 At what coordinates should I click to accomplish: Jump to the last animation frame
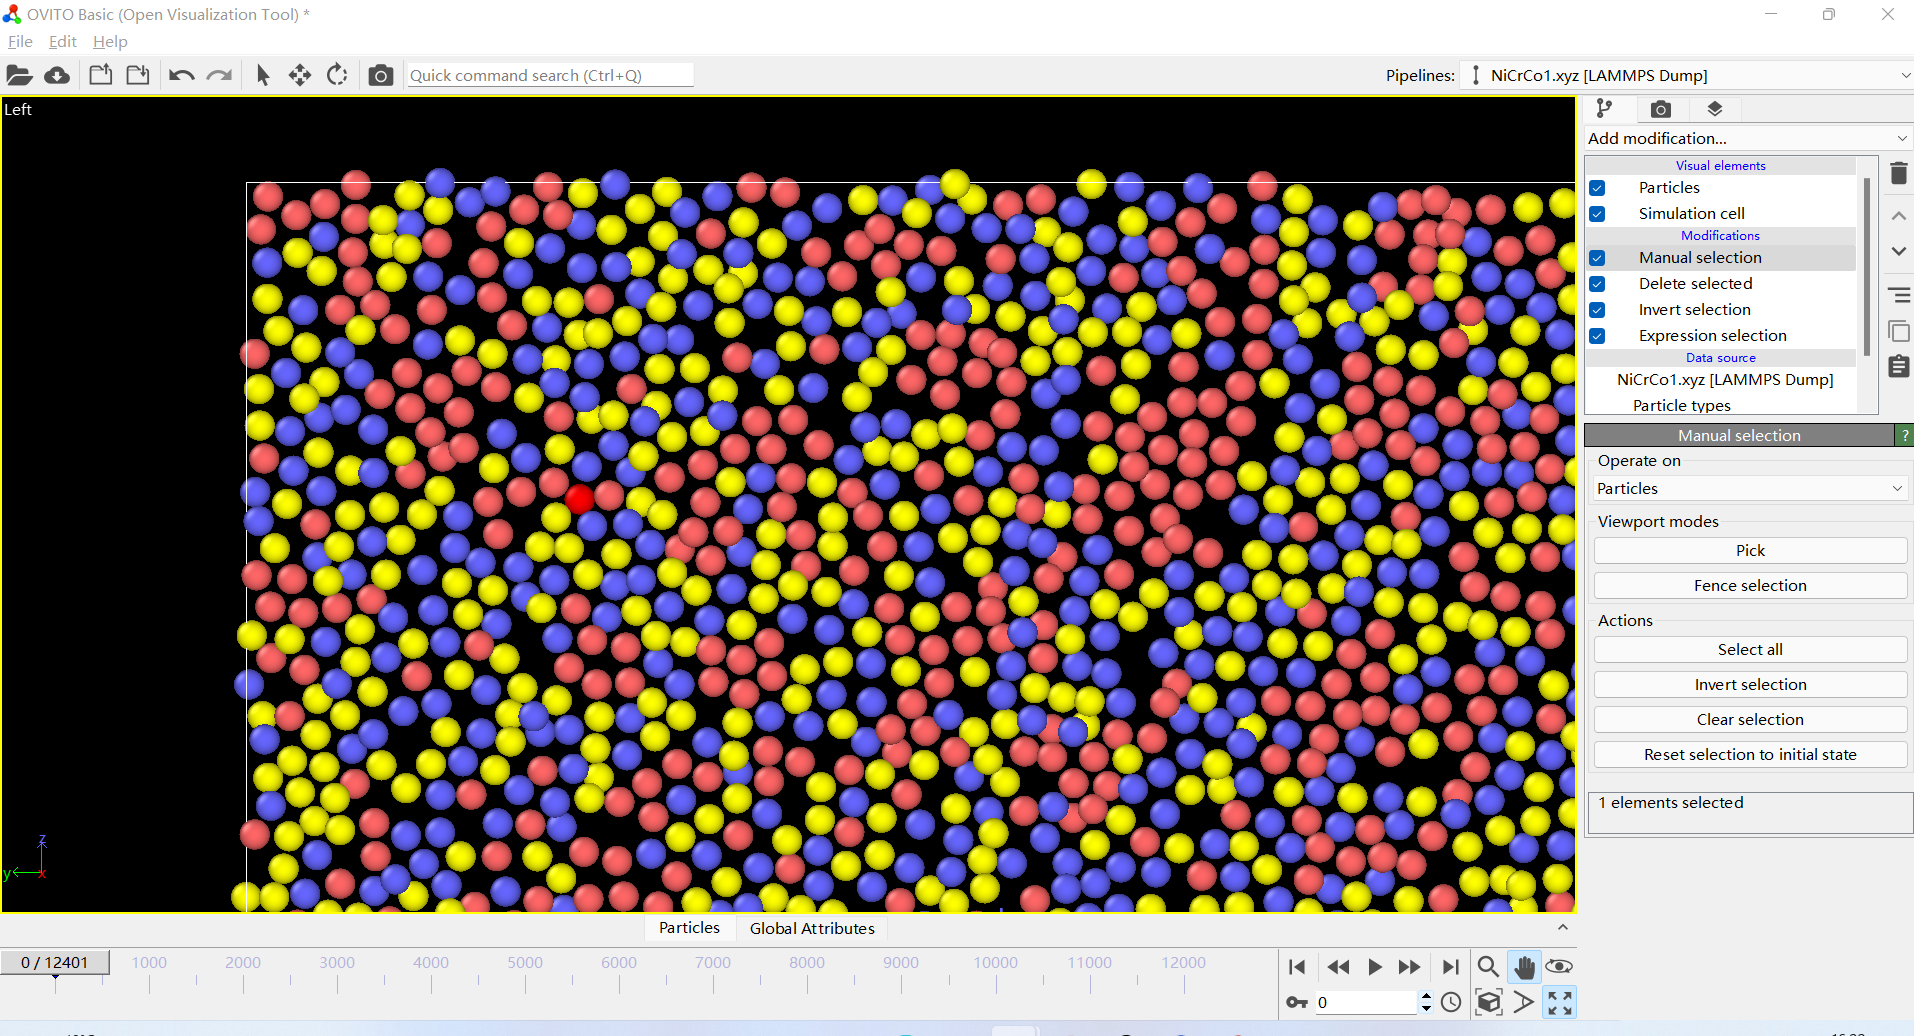tap(1450, 967)
